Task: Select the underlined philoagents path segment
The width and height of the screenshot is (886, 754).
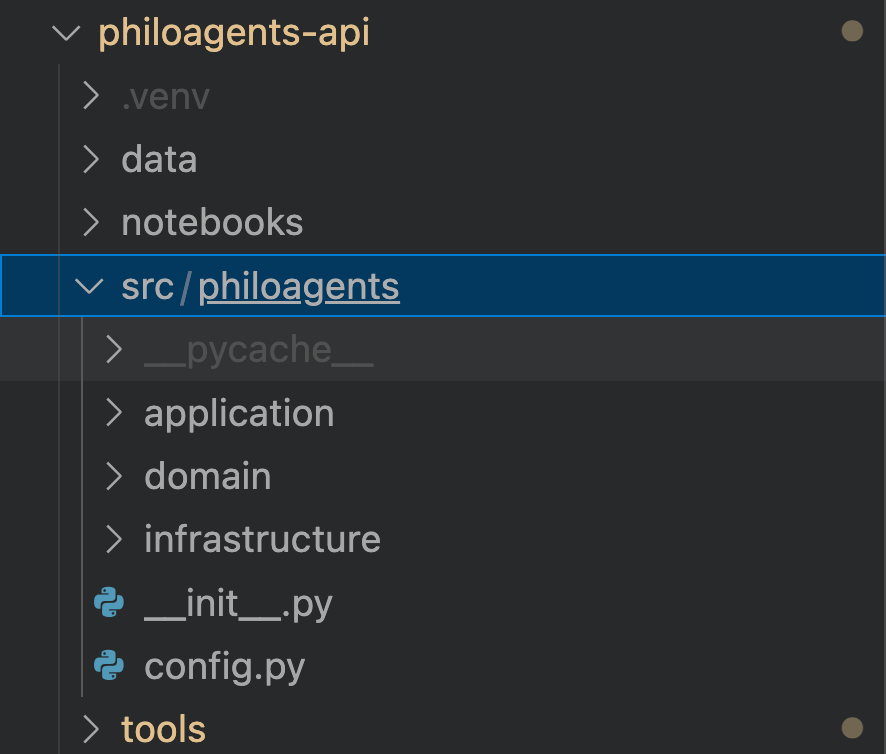Action: point(299,287)
